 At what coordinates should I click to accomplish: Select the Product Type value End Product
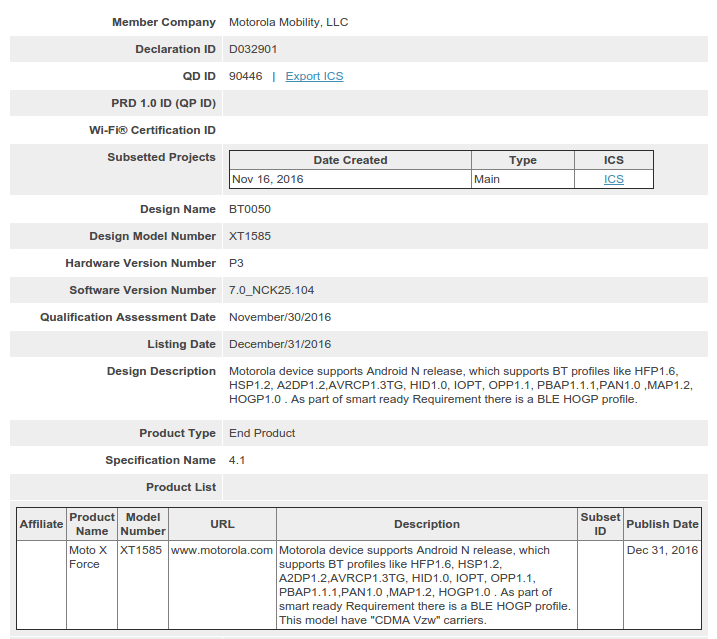[x=262, y=433]
